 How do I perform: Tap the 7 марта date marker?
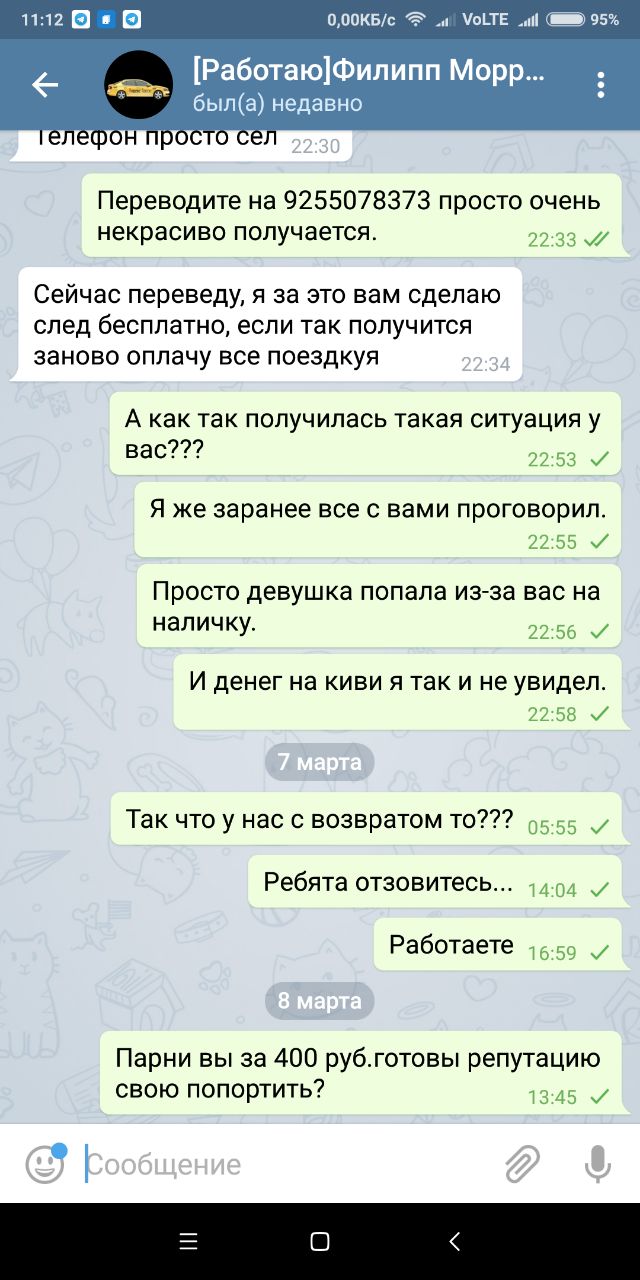tap(320, 762)
